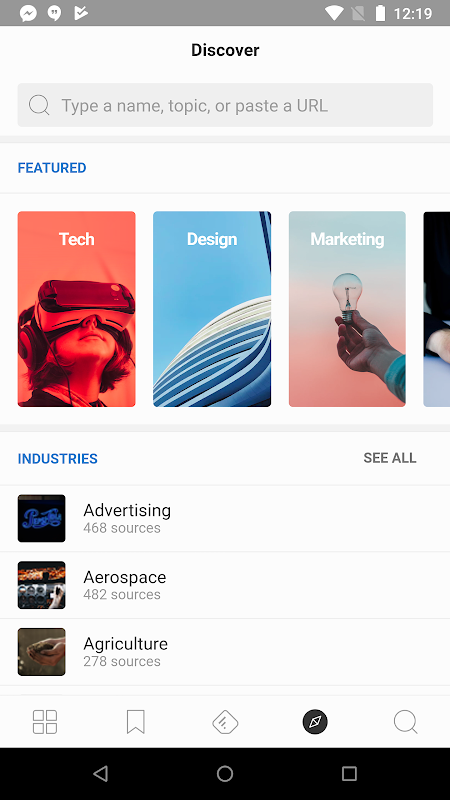Click SEE ALL for Industries
The width and height of the screenshot is (450, 800).
390,458
